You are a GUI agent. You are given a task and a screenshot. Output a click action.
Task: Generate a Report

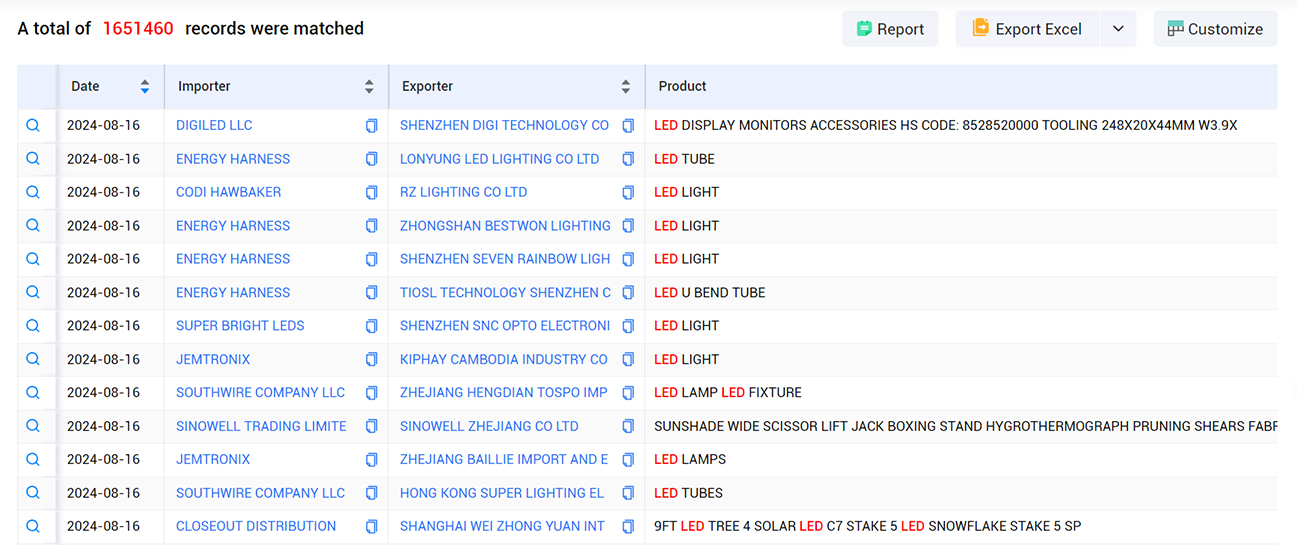click(x=890, y=29)
